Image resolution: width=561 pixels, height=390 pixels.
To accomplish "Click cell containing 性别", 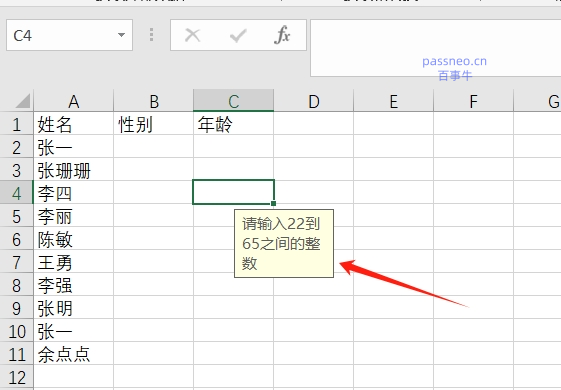I will pos(153,124).
